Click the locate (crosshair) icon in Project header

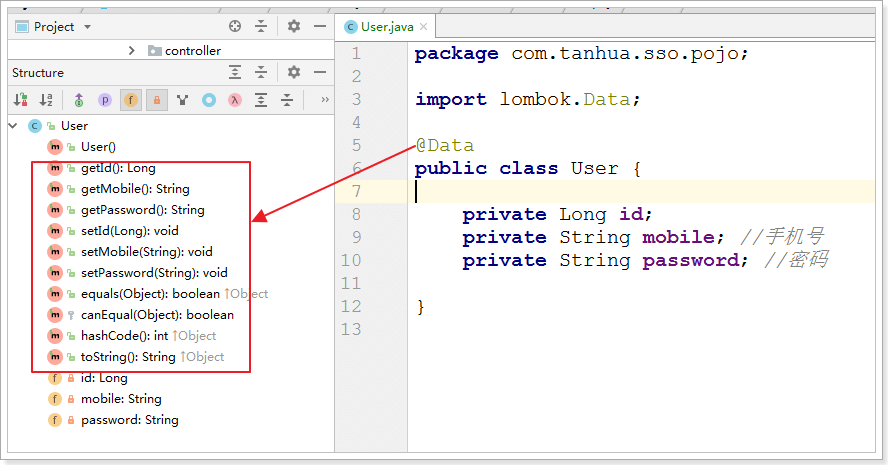tap(235, 26)
